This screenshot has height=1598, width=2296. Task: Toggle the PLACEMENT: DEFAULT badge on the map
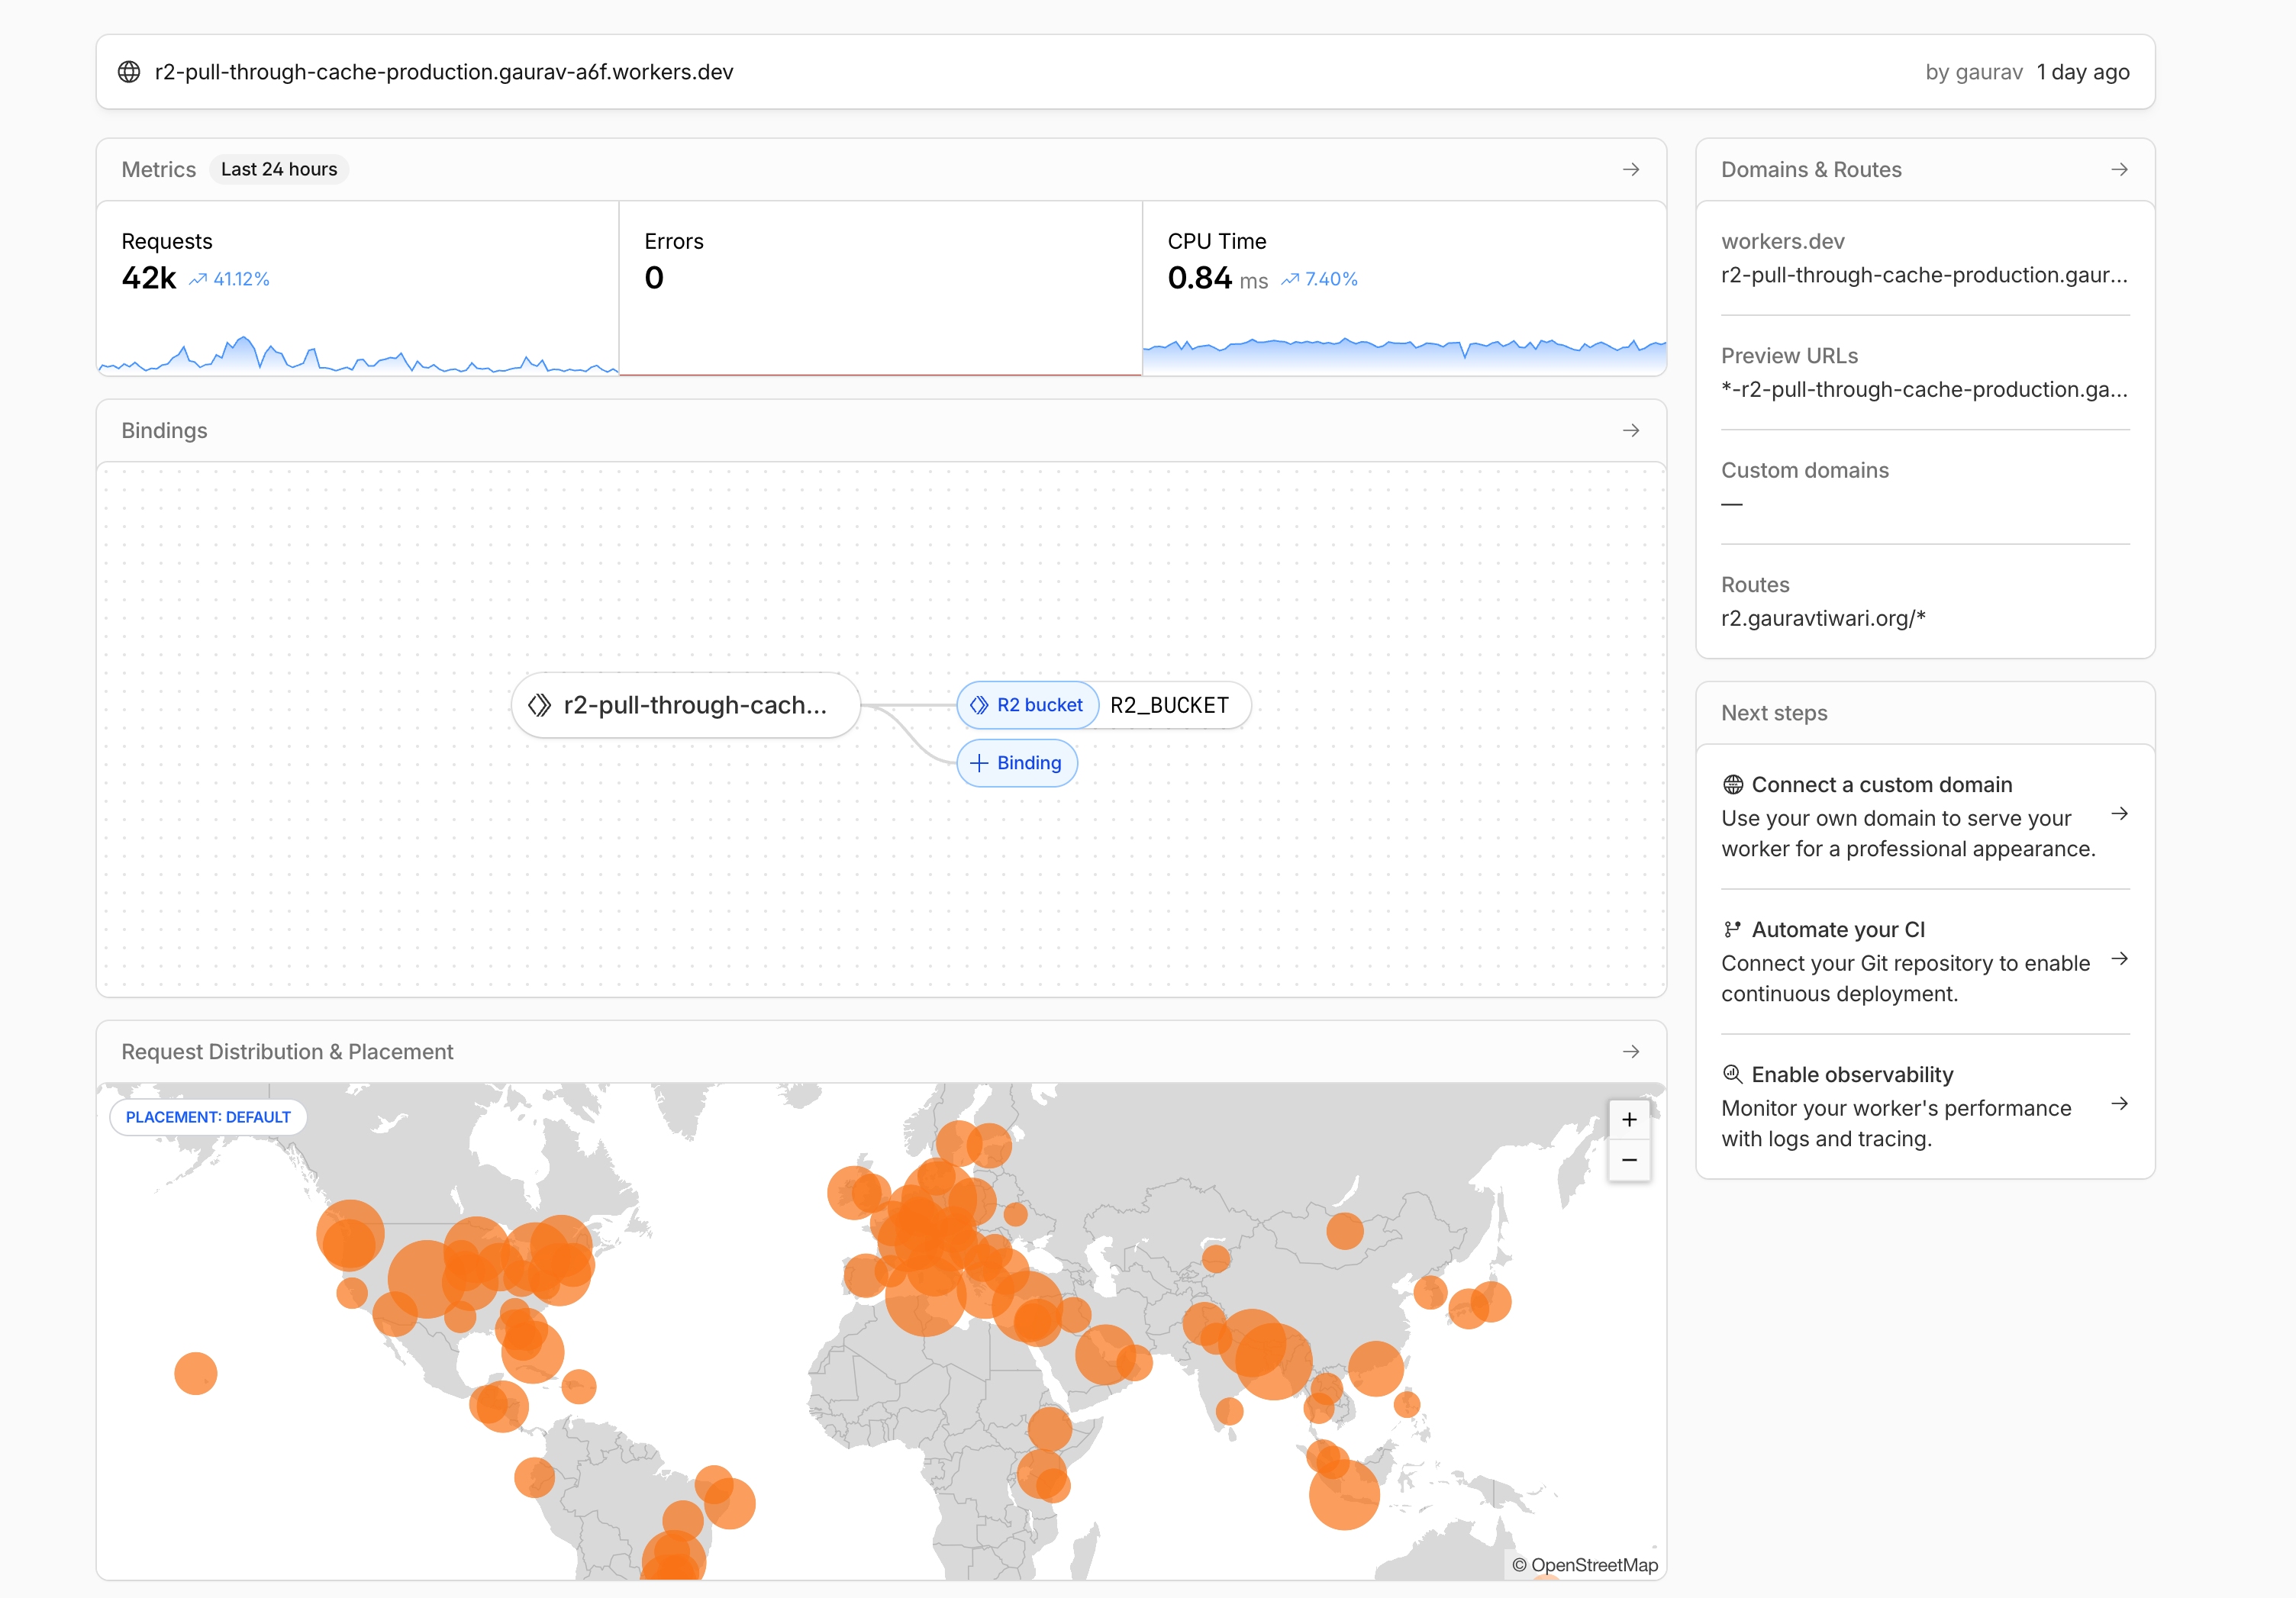tap(207, 1117)
